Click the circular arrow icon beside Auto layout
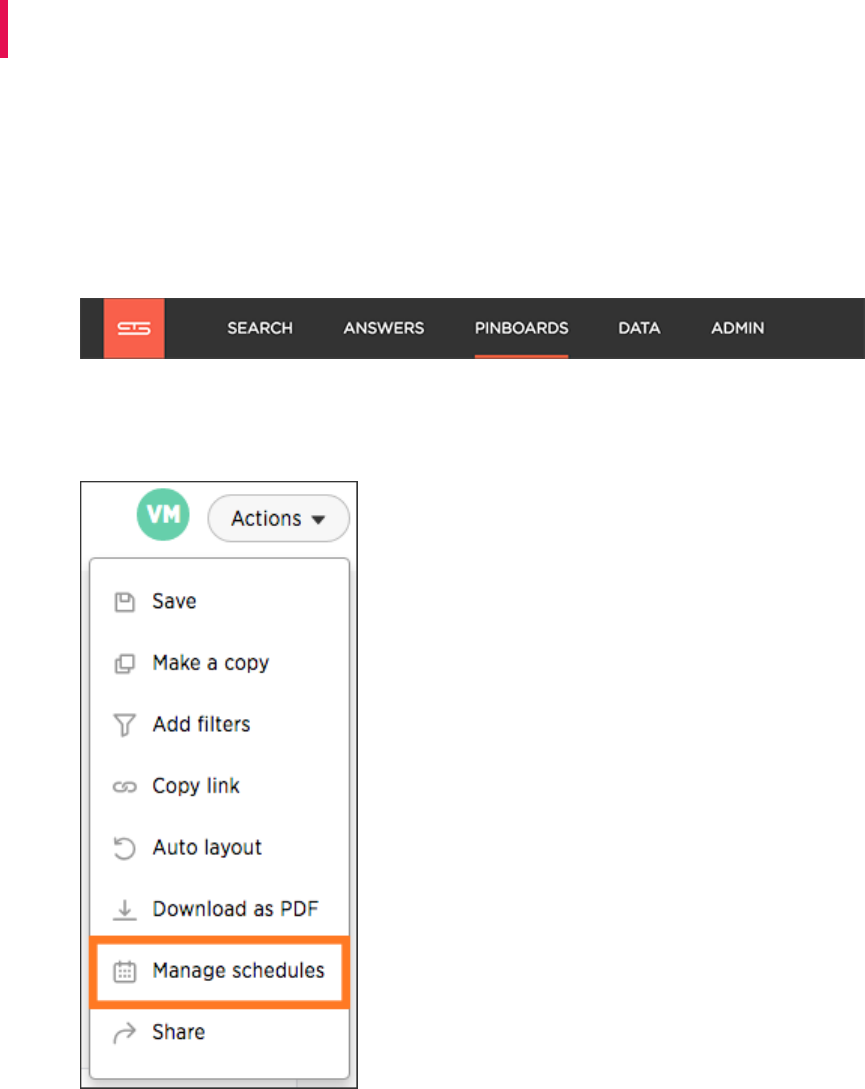865x1089 pixels. (124, 848)
